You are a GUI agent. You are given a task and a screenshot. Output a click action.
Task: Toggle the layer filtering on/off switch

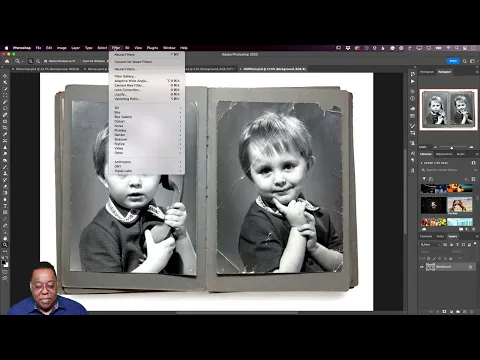475,244
